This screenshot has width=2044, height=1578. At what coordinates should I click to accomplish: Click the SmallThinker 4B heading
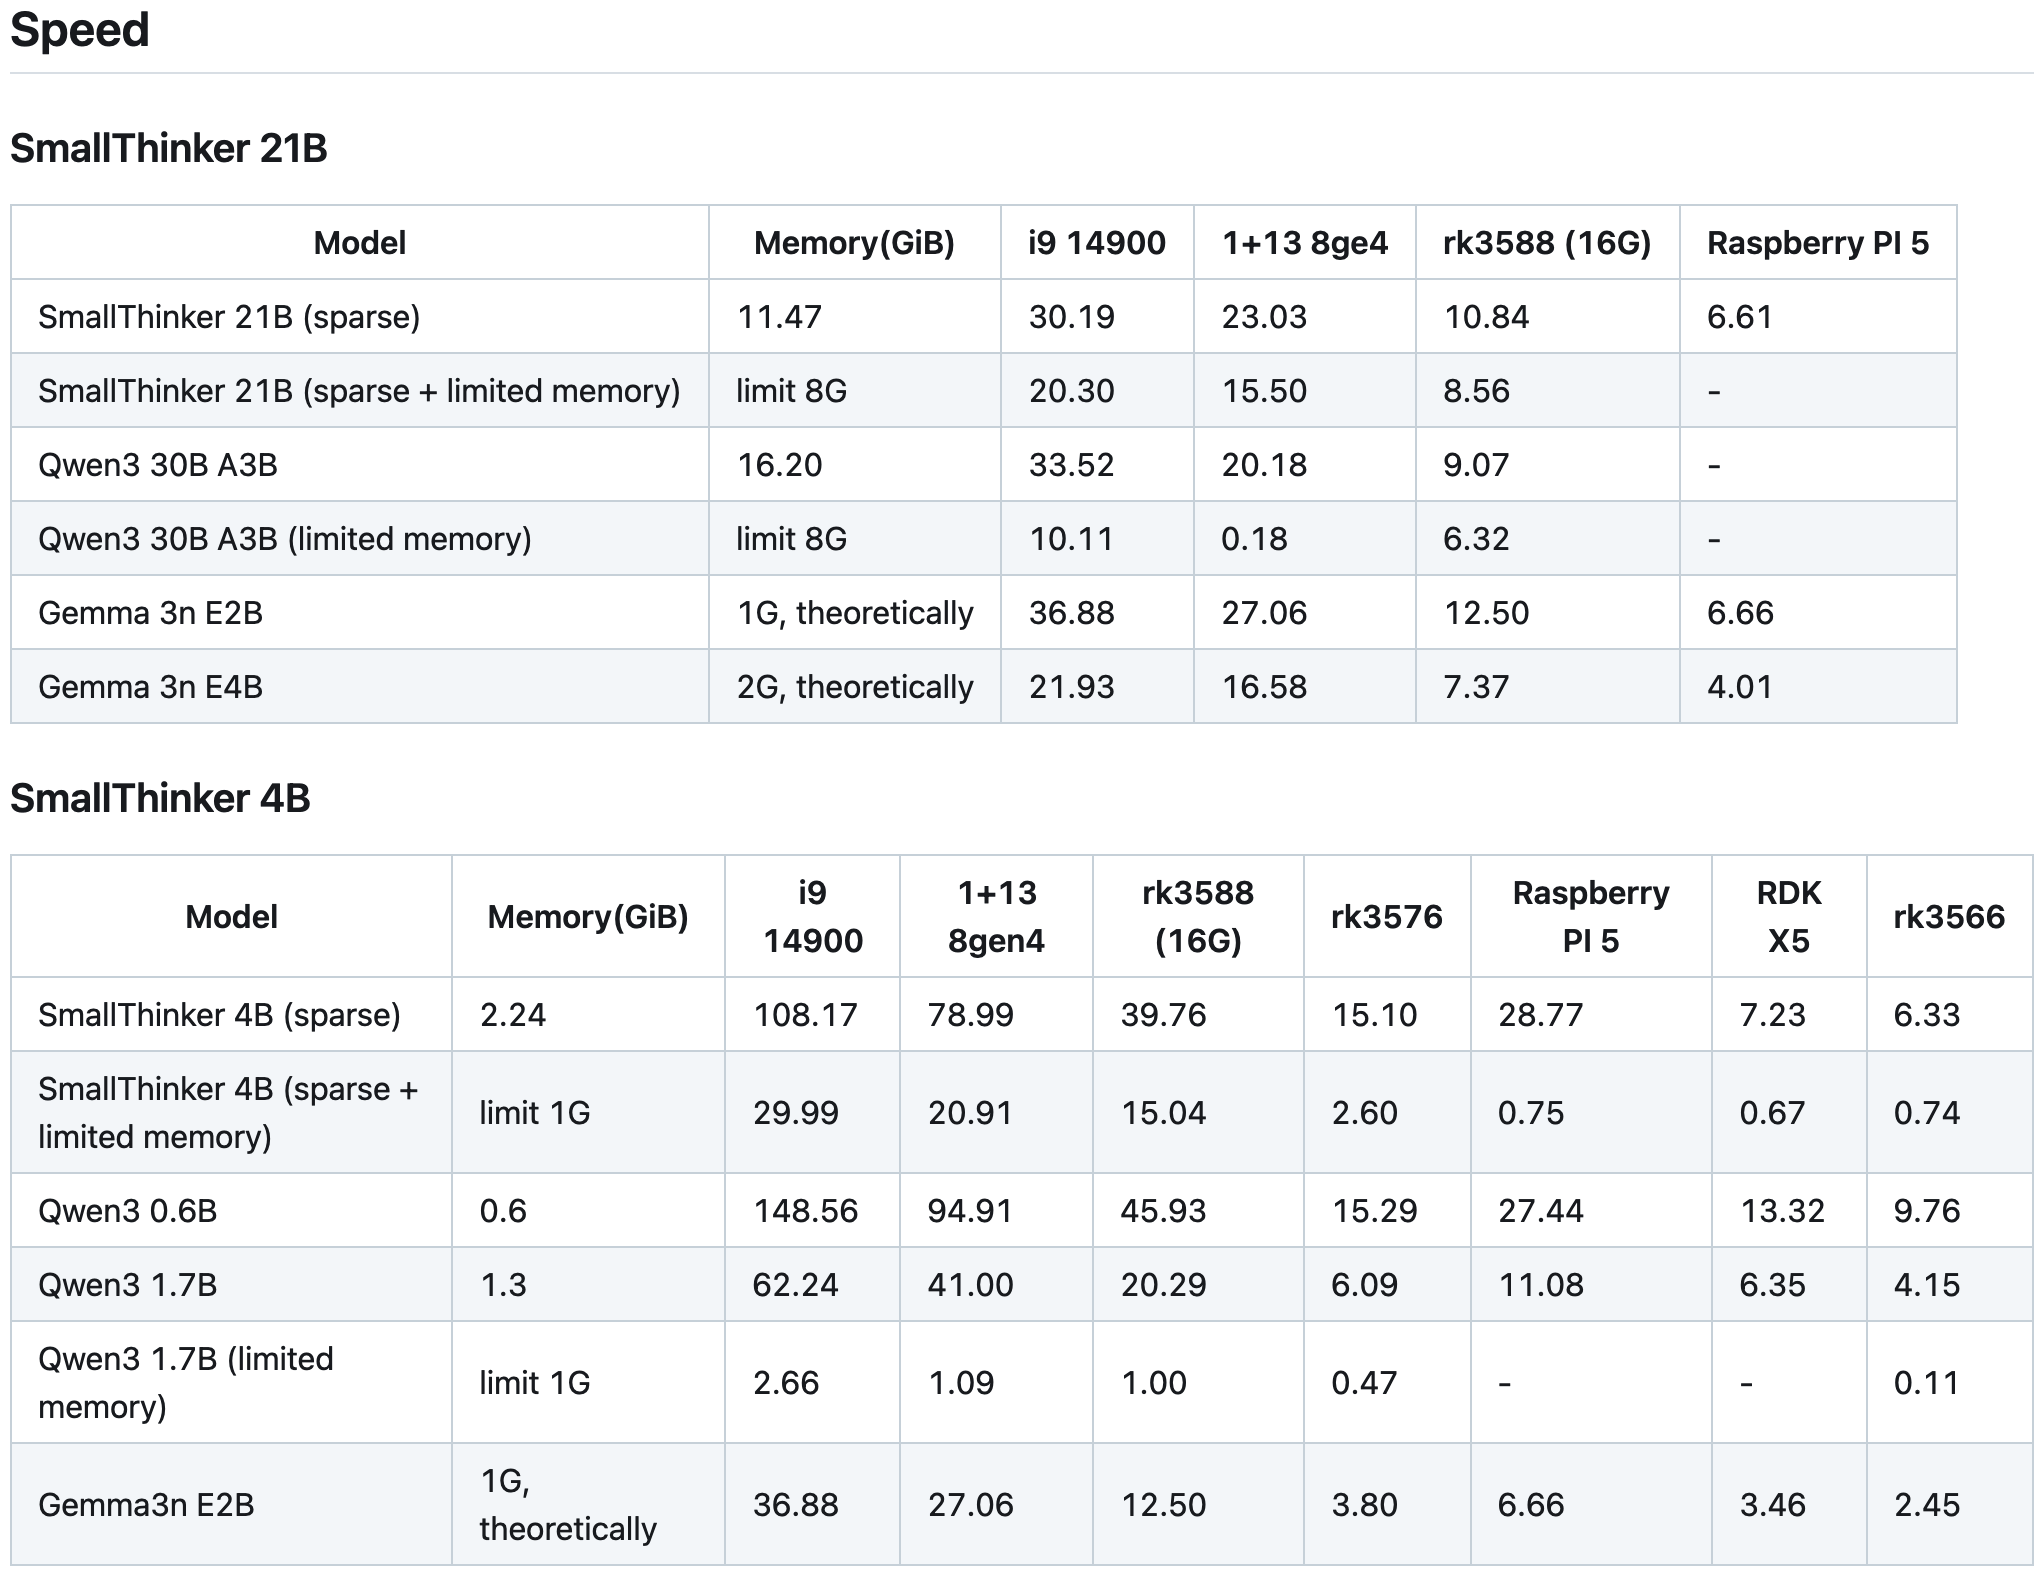tap(160, 798)
